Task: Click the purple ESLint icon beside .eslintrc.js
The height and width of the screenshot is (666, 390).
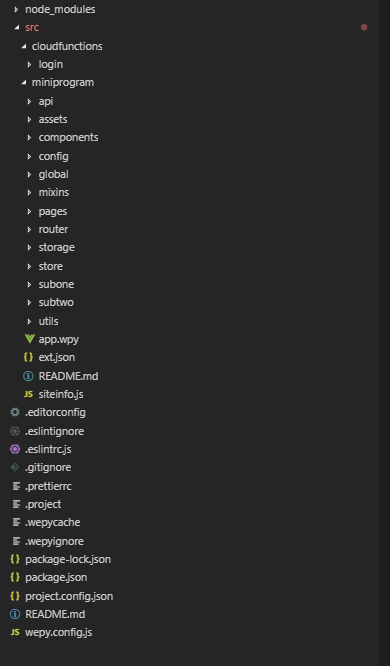Action: tap(15, 449)
